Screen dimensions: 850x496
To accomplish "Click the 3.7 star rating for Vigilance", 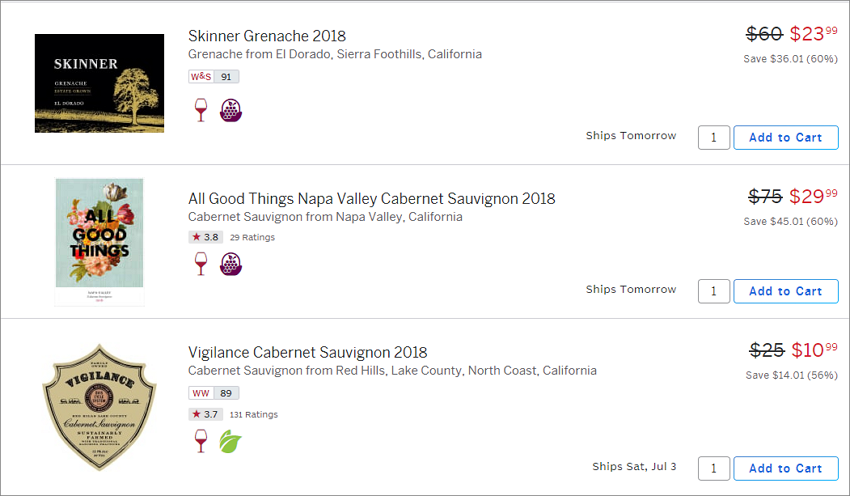I will coord(205,414).
